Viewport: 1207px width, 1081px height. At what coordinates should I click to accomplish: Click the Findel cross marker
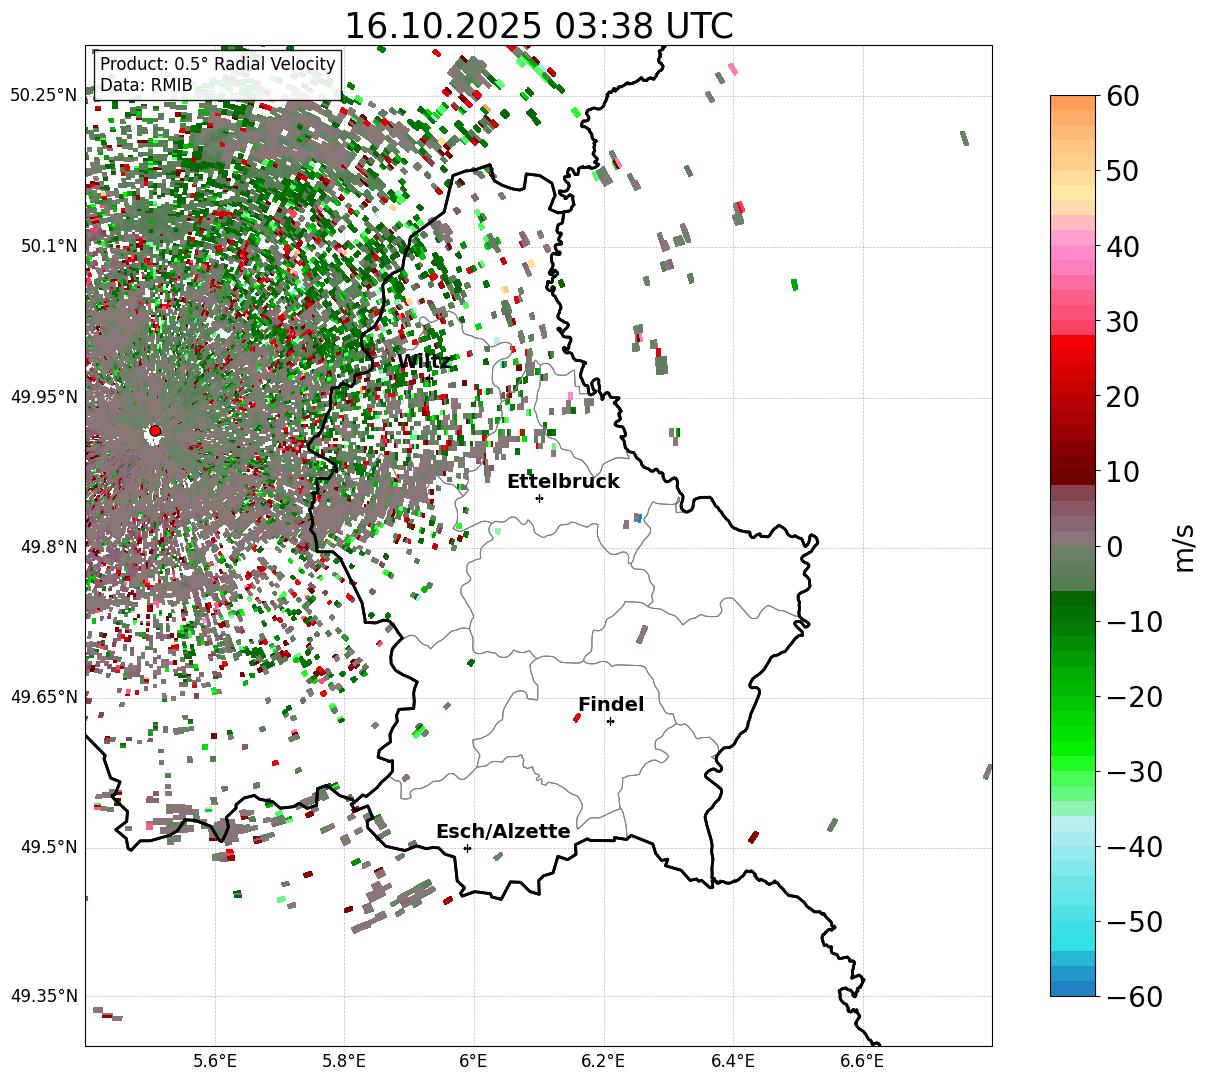[610, 721]
